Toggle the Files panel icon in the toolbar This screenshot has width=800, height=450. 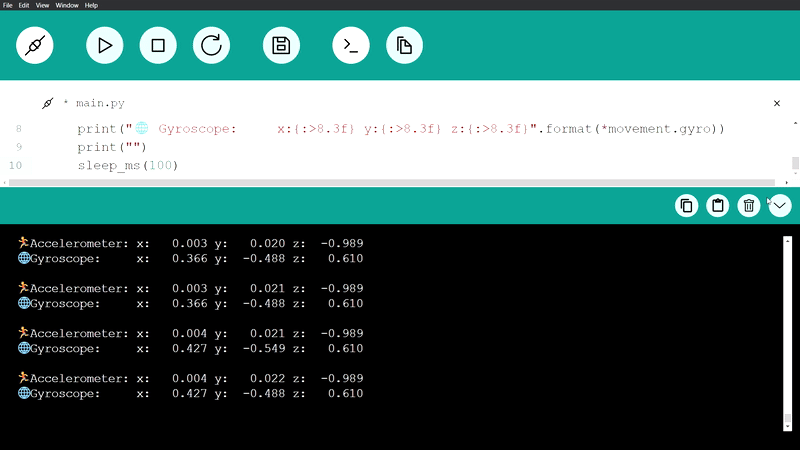[x=404, y=45]
